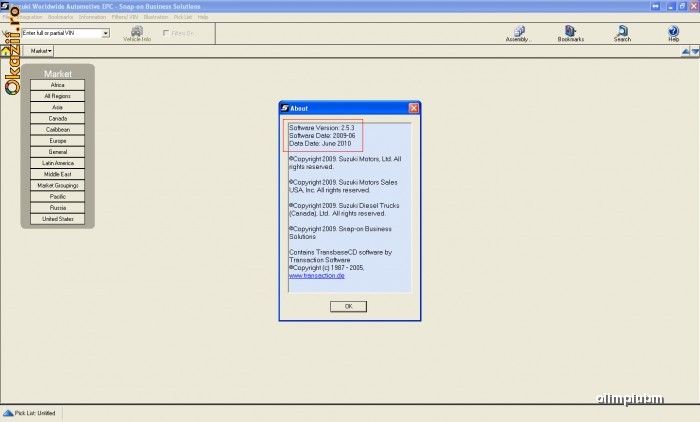Open the Vehicle Info tool
This screenshot has width=700, height=422.
pos(137,34)
